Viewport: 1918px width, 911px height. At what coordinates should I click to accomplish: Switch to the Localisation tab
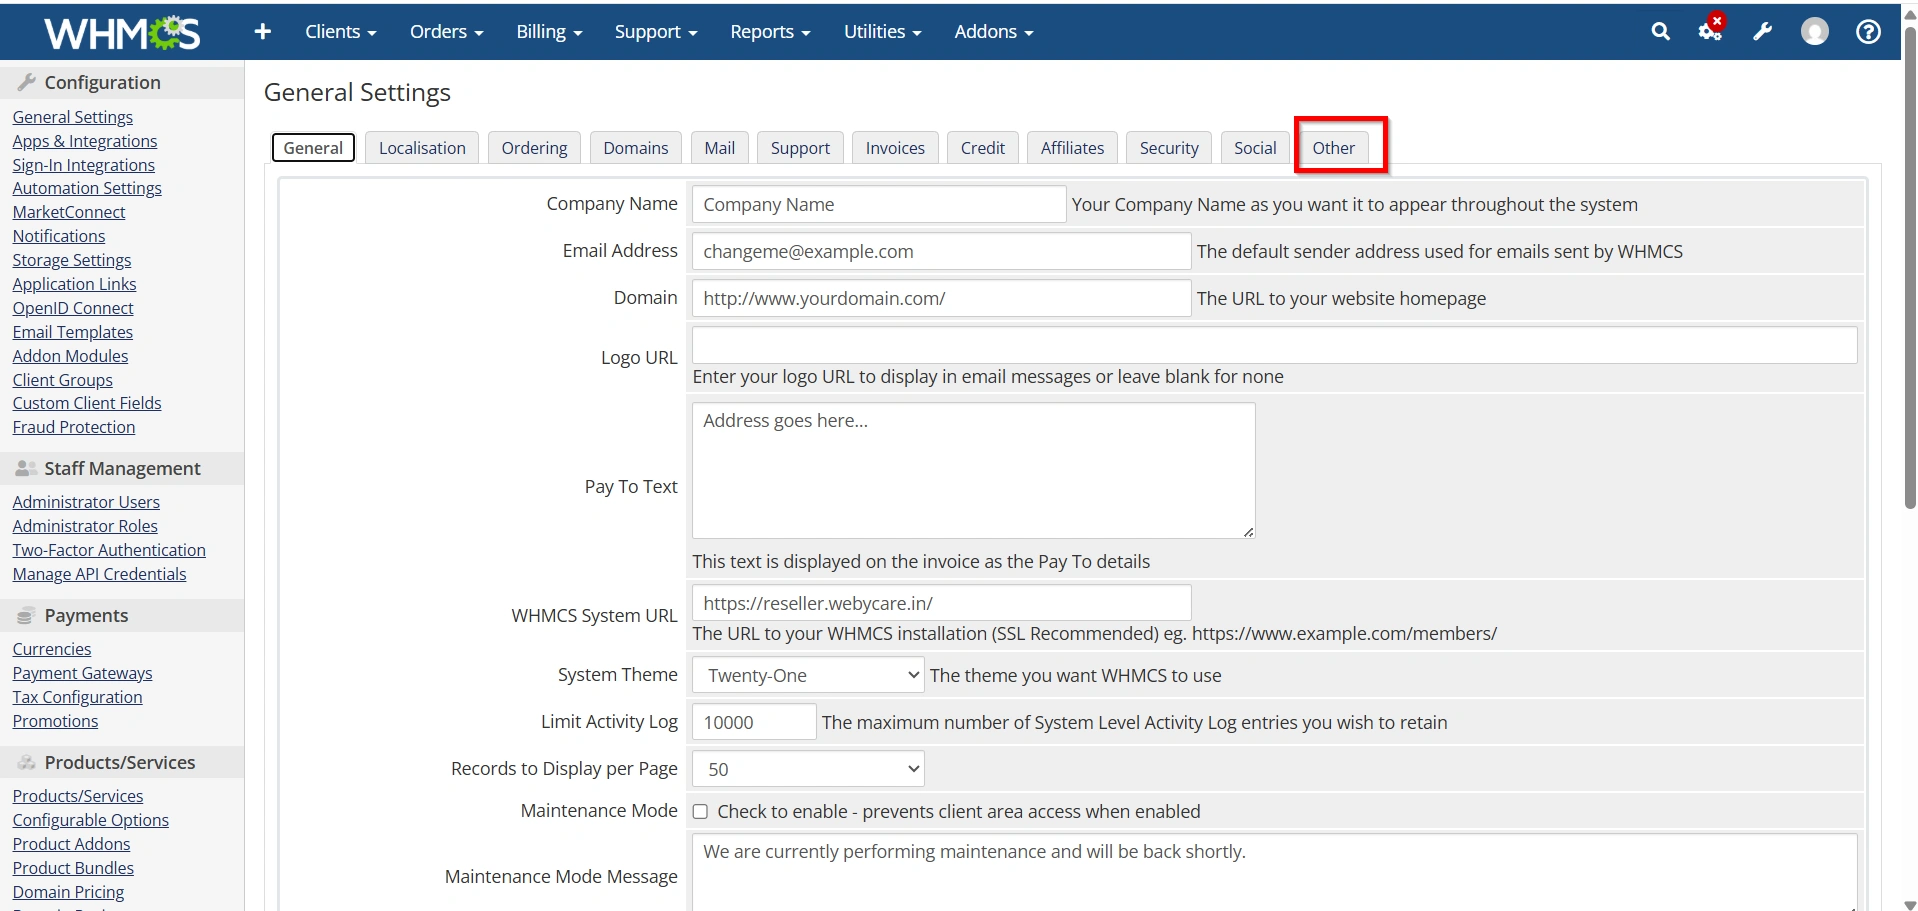[x=422, y=148]
